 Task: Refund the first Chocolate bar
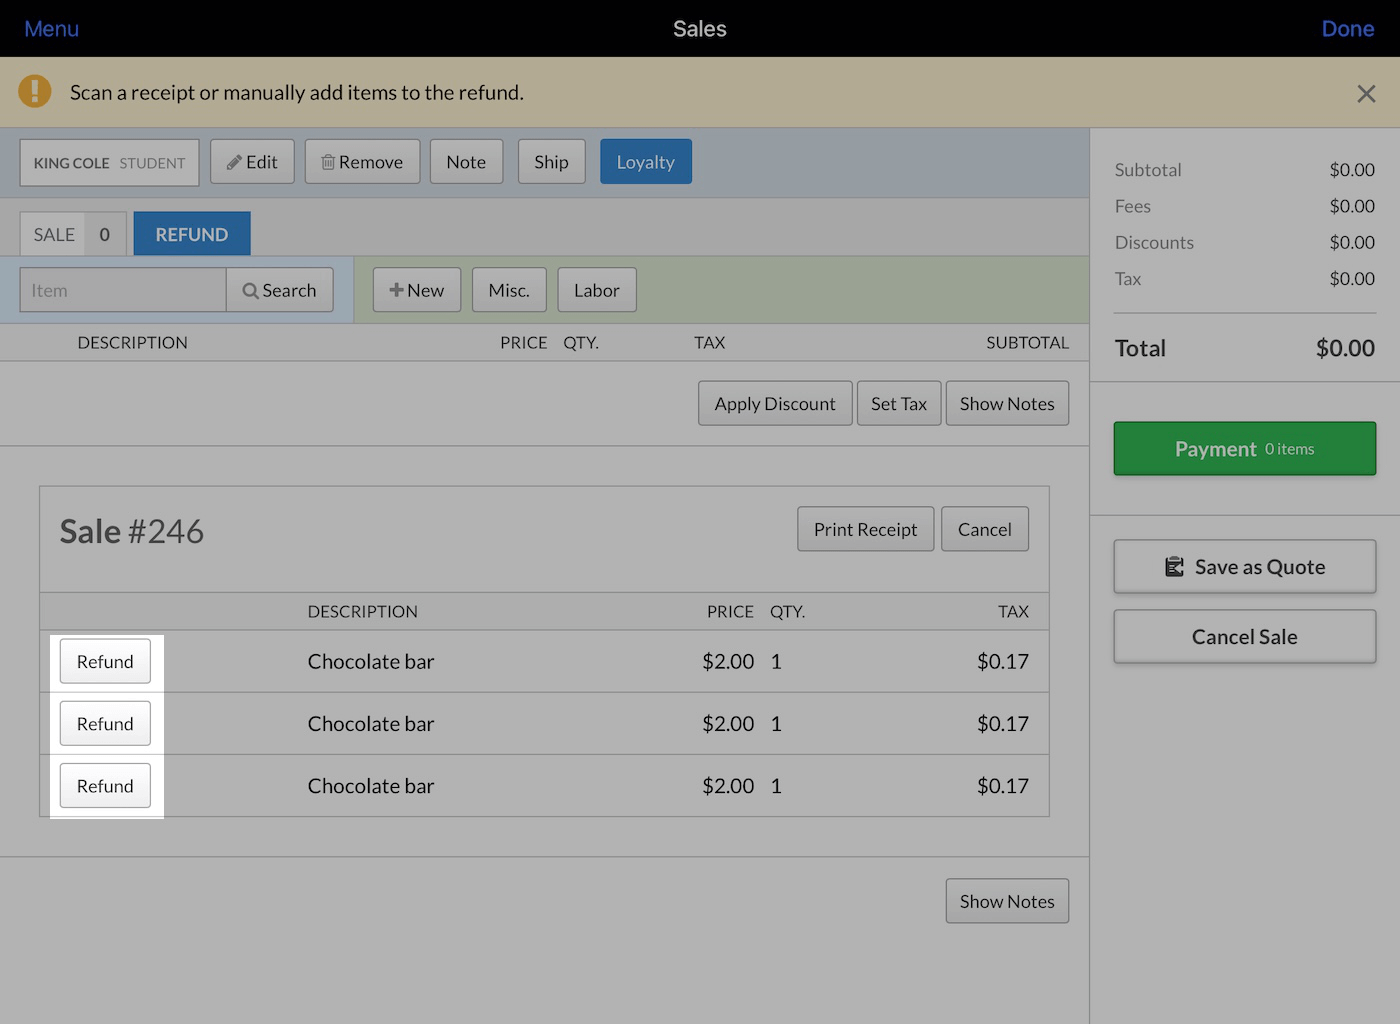point(105,661)
